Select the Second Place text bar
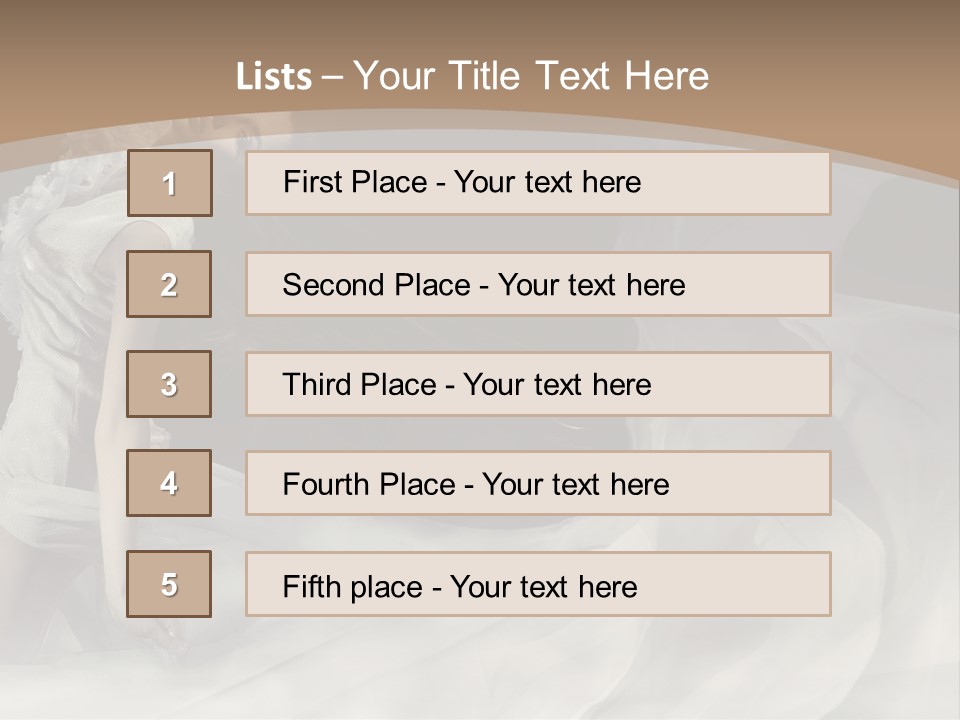 [x=538, y=284]
